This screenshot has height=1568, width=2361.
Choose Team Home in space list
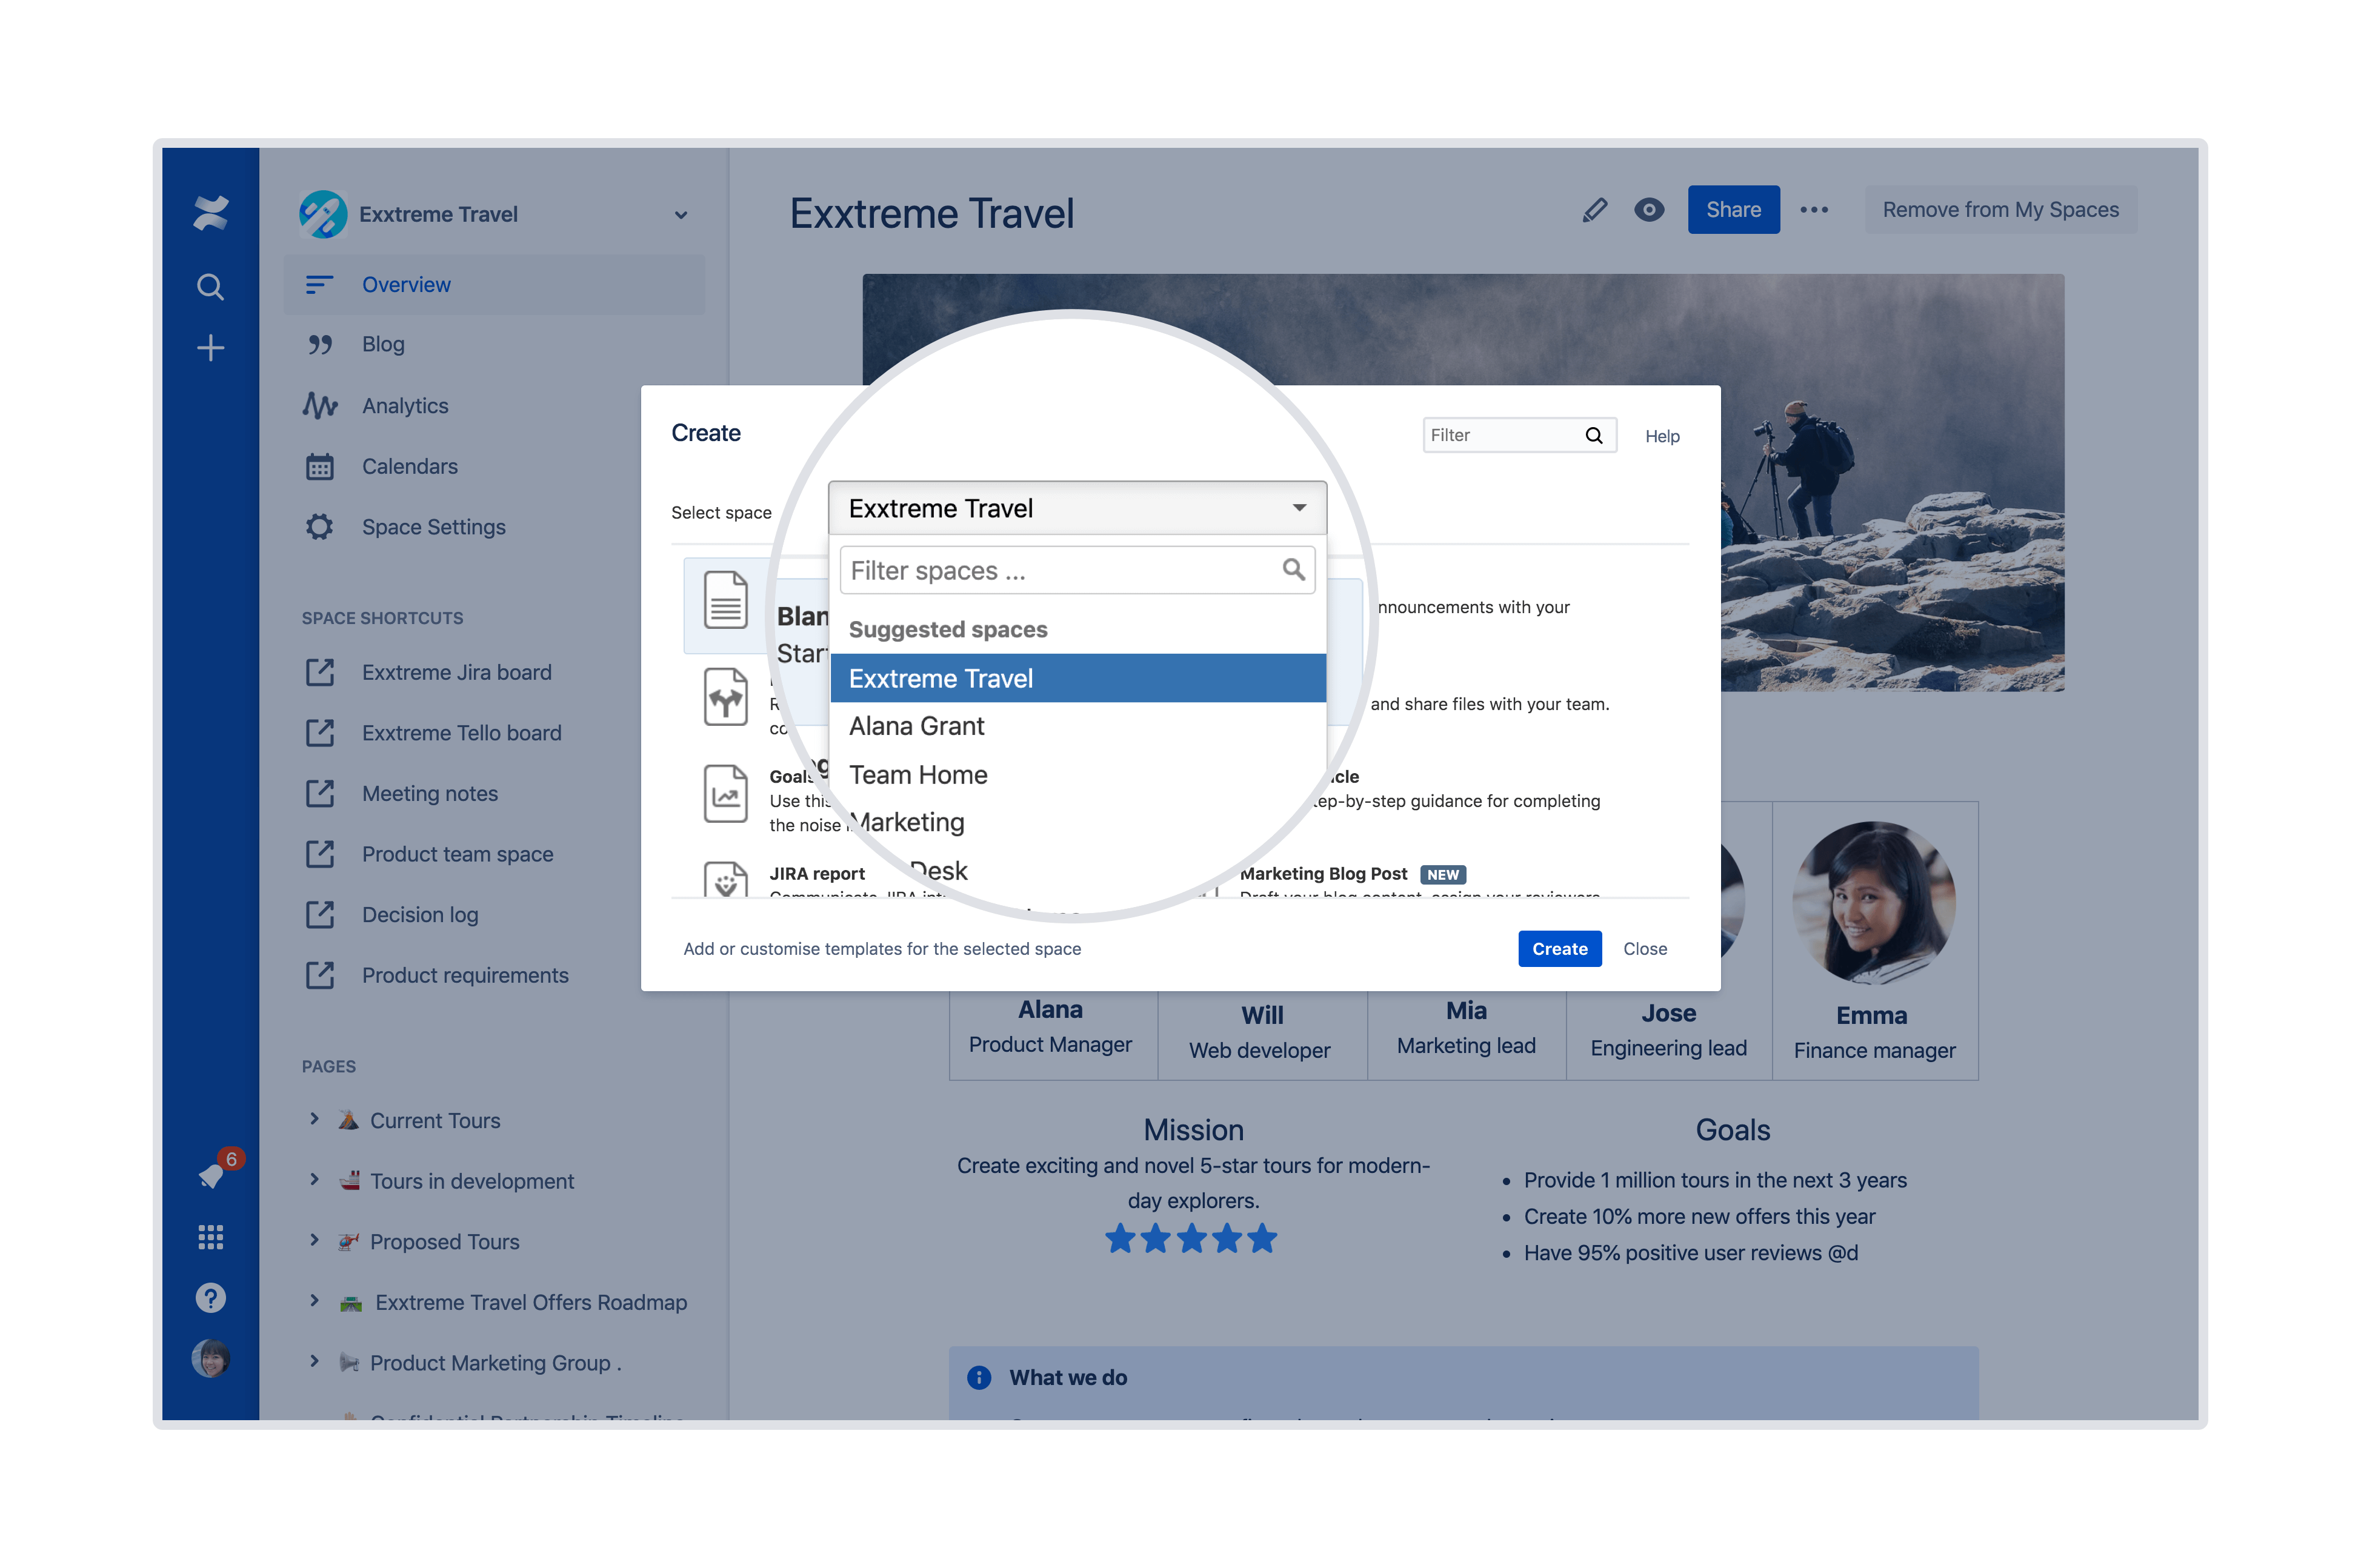point(917,775)
